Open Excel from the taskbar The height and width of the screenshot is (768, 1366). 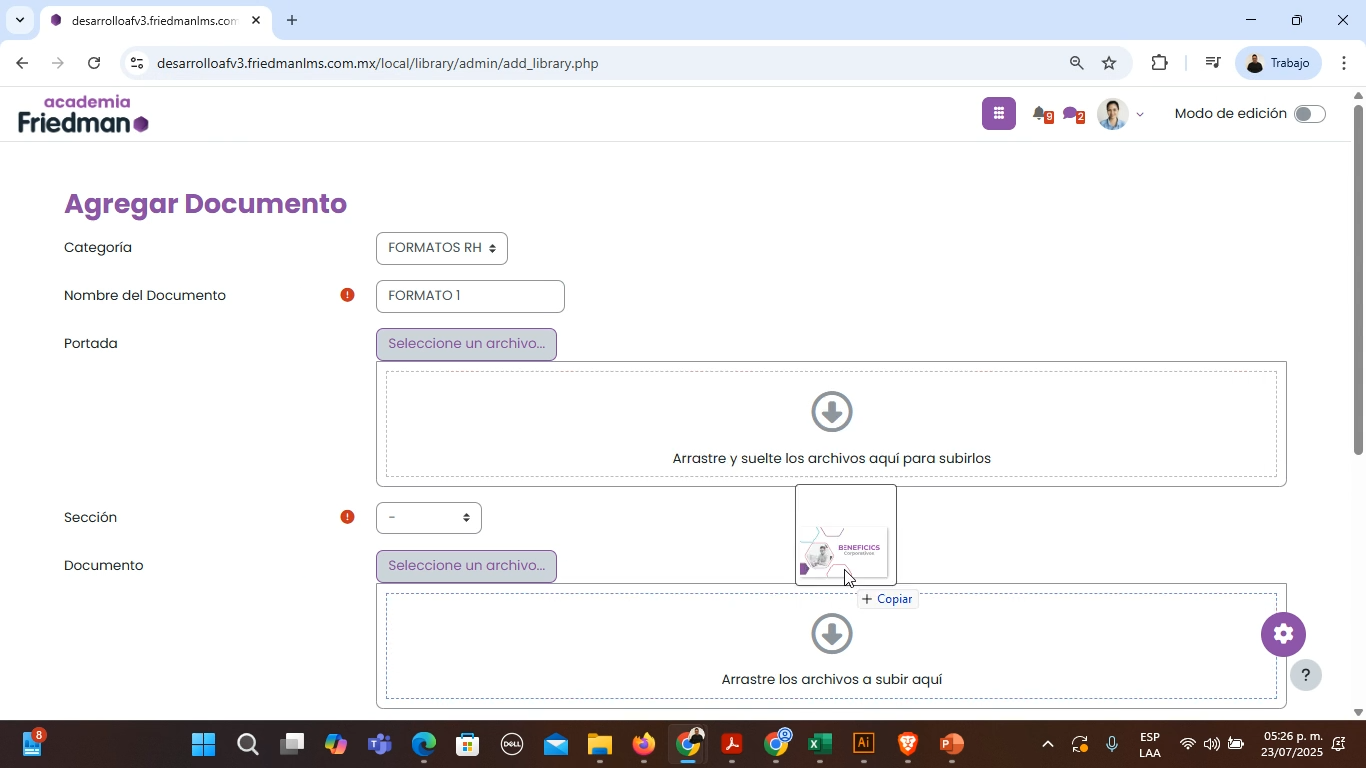click(x=819, y=744)
